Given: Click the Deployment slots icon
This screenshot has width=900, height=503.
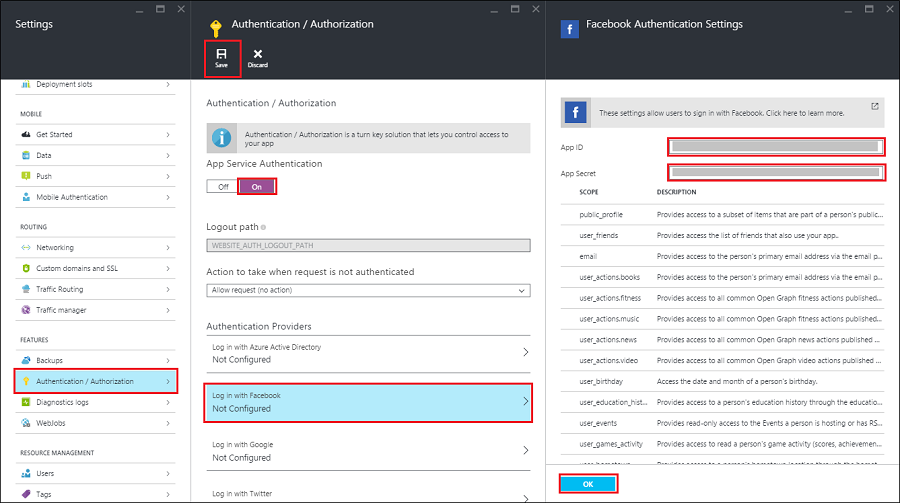Looking at the screenshot, I should [26, 84].
